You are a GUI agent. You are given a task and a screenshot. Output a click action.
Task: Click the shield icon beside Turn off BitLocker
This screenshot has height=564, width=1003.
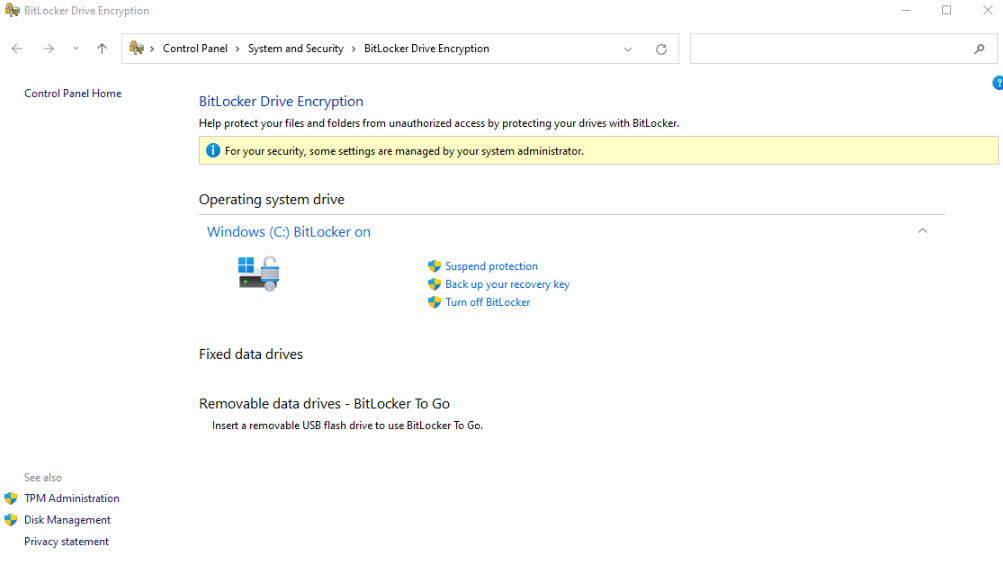(x=434, y=302)
